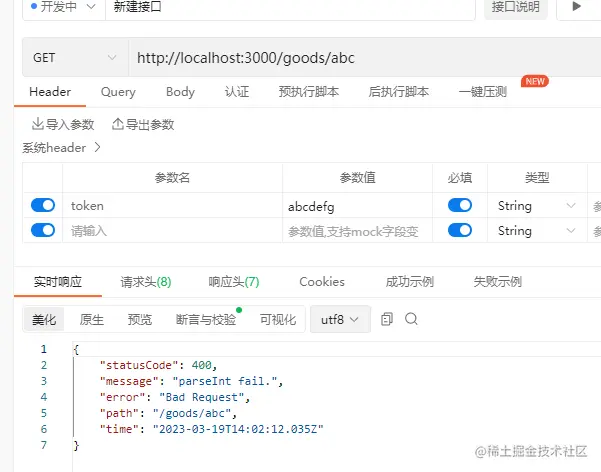Screen dimensions: 601x472
Task: Toggle required switch for token row
Action: point(460,205)
